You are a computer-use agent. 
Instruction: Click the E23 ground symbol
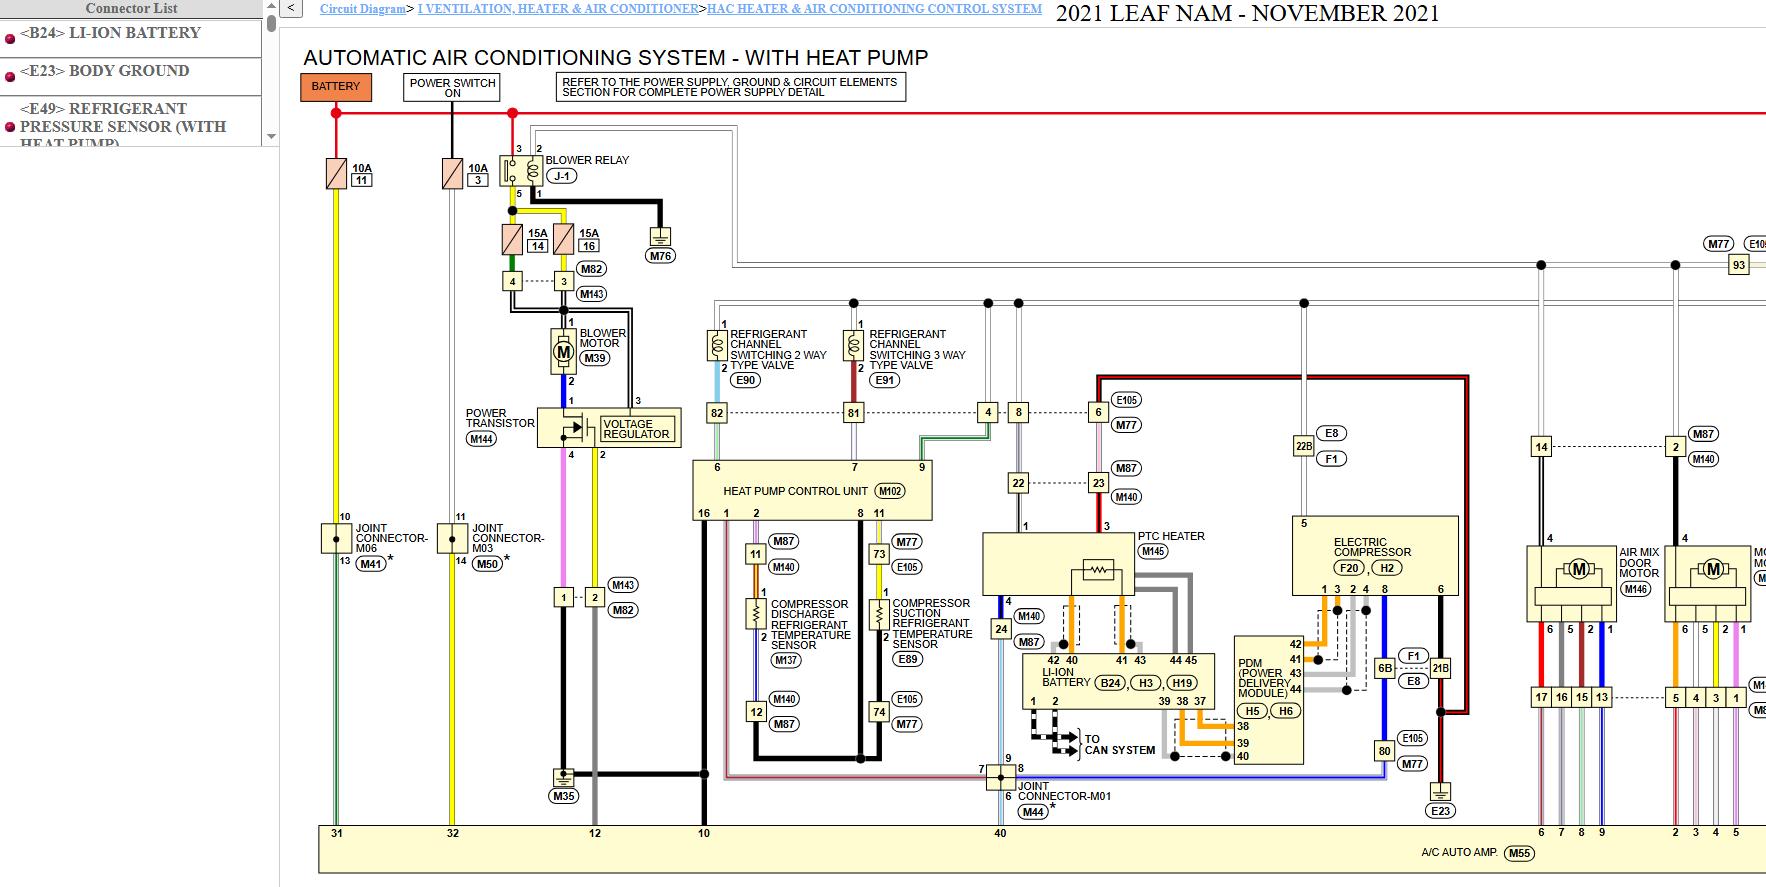click(x=1440, y=791)
